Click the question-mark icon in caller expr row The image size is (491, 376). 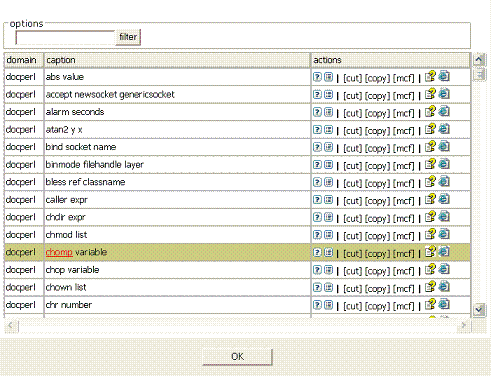317,200
